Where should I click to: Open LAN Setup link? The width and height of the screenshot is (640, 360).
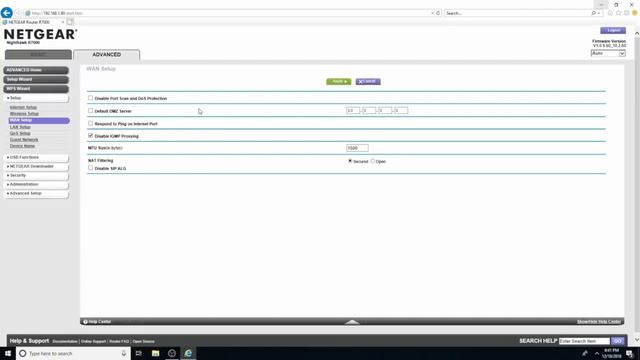pos(20,127)
